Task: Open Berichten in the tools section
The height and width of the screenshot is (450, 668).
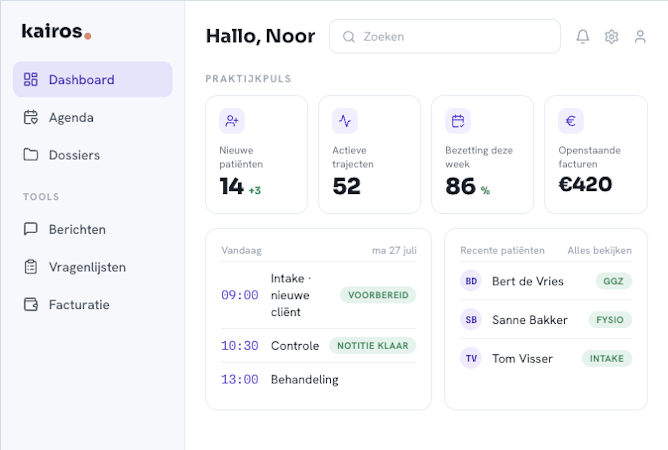Action: 92,229
